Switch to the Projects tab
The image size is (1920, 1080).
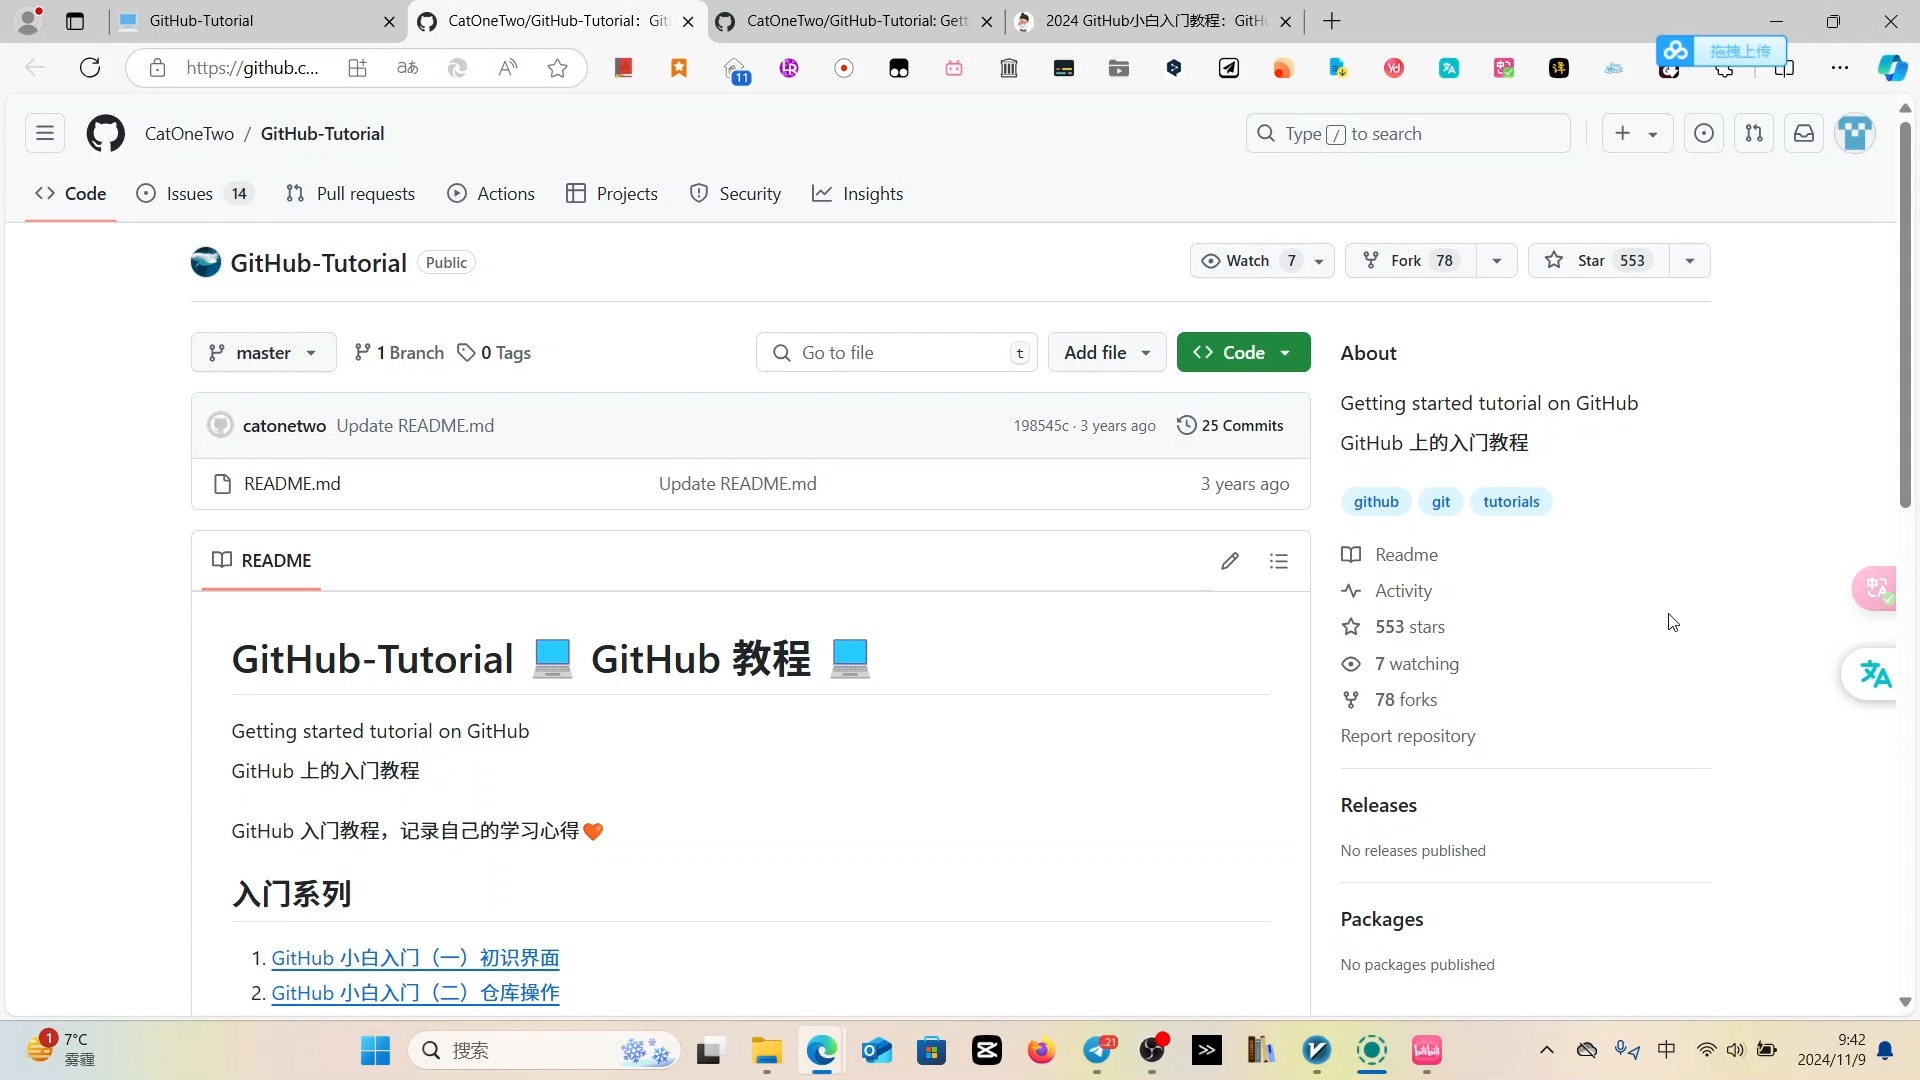(625, 193)
